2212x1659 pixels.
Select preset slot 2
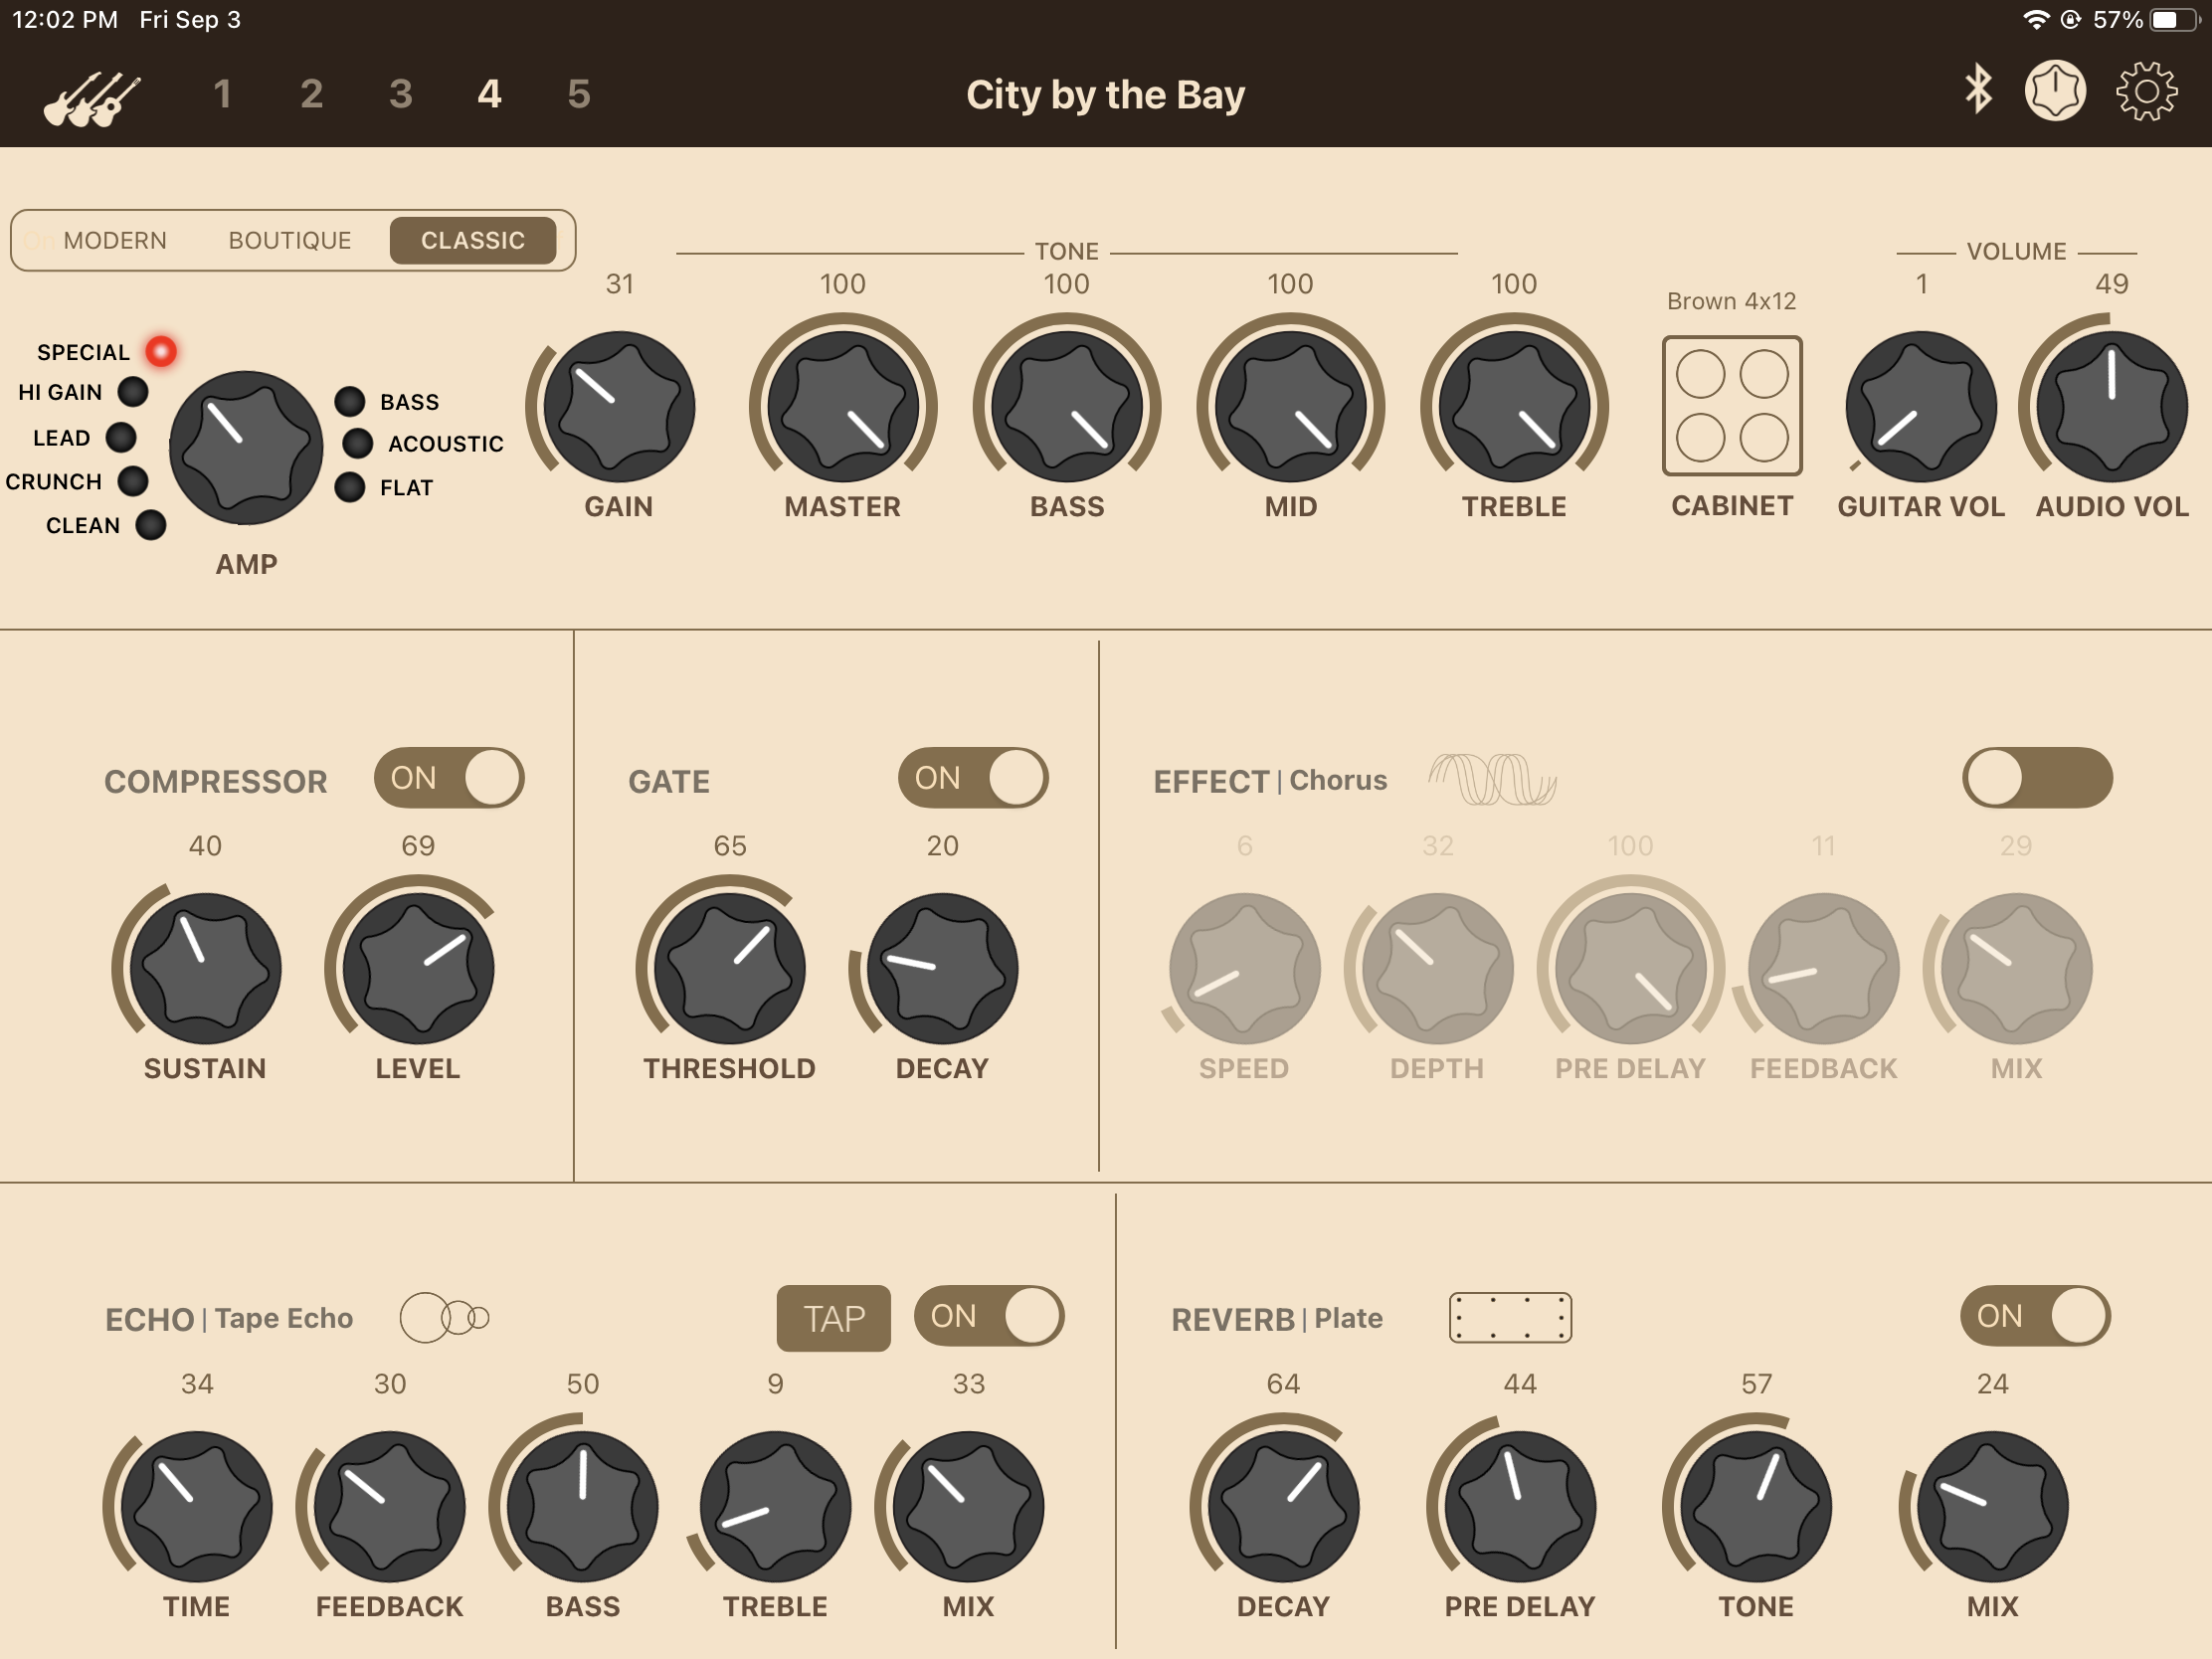coord(311,94)
